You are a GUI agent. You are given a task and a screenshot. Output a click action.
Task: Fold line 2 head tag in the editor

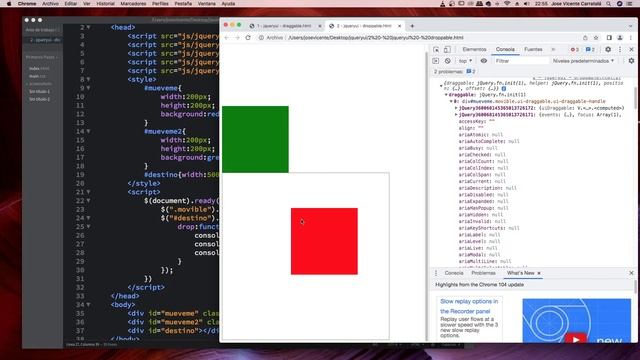[88, 27]
